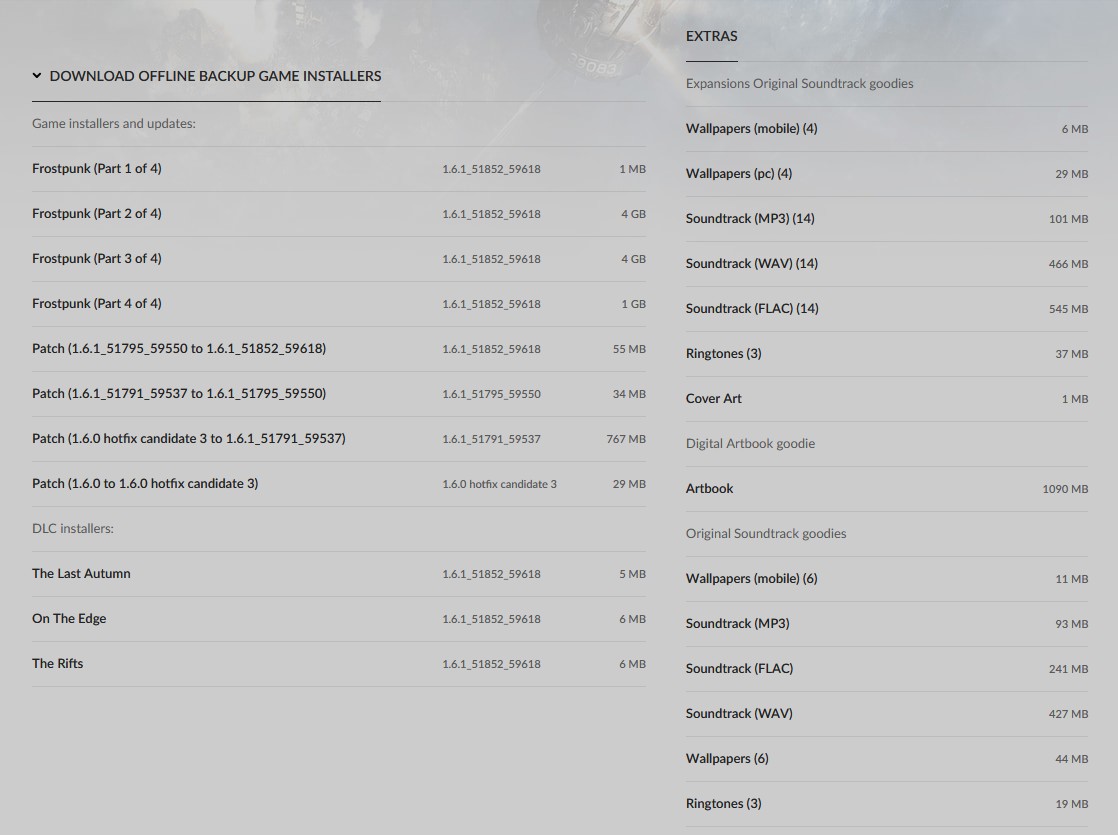Image resolution: width=1118 pixels, height=835 pixels.
Task: Download Frostpunk (Part 2 of 4) installer
Action: click(339, 214)
